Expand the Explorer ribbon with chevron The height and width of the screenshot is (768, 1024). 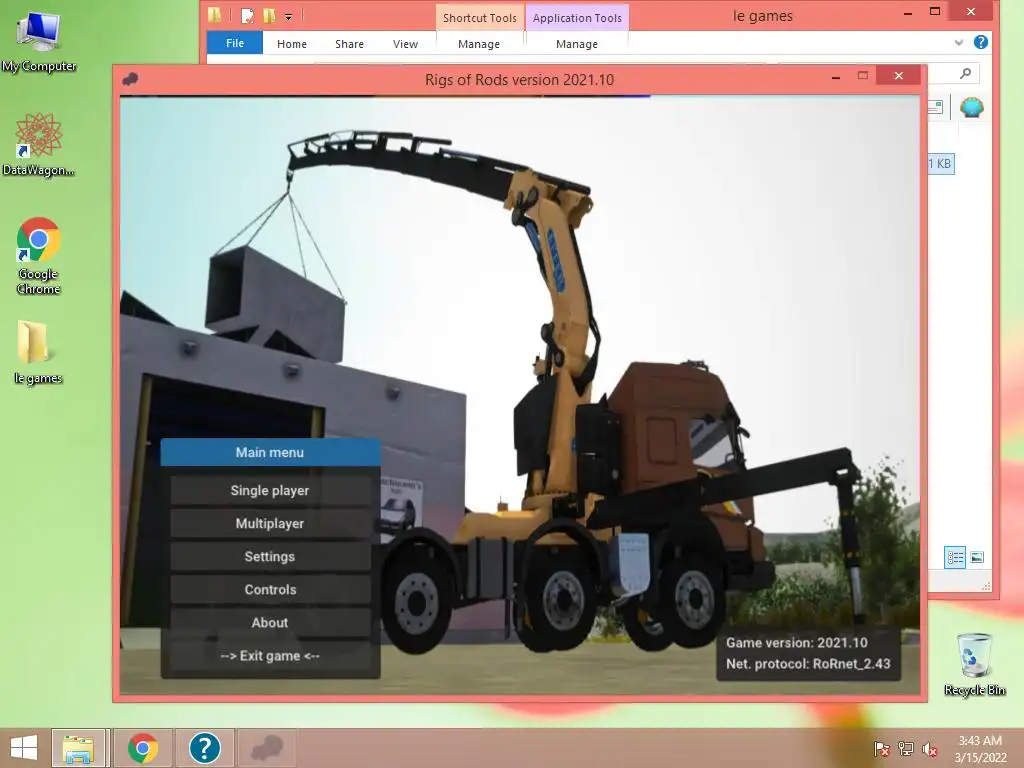(x=958, y=42)
